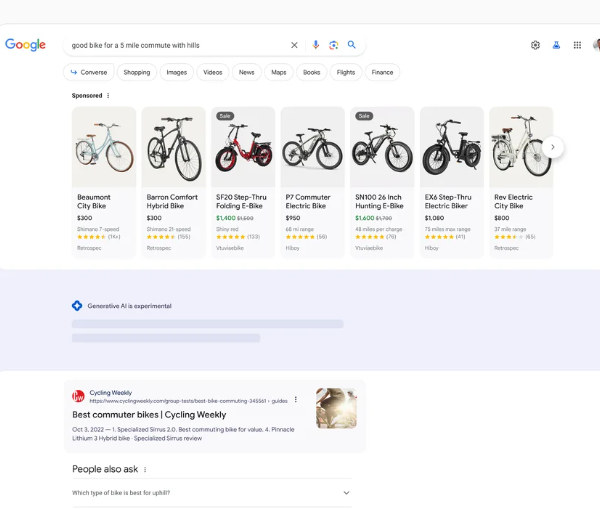
Task: Click P7 Commuter Electric Bike title
Action: click(x=308, y=202)
